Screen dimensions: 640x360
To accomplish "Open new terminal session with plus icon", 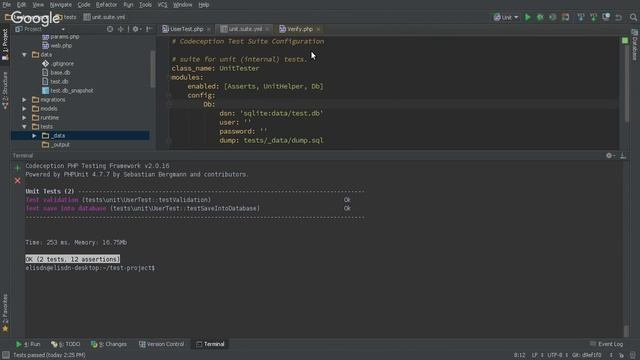I will 18,168.
